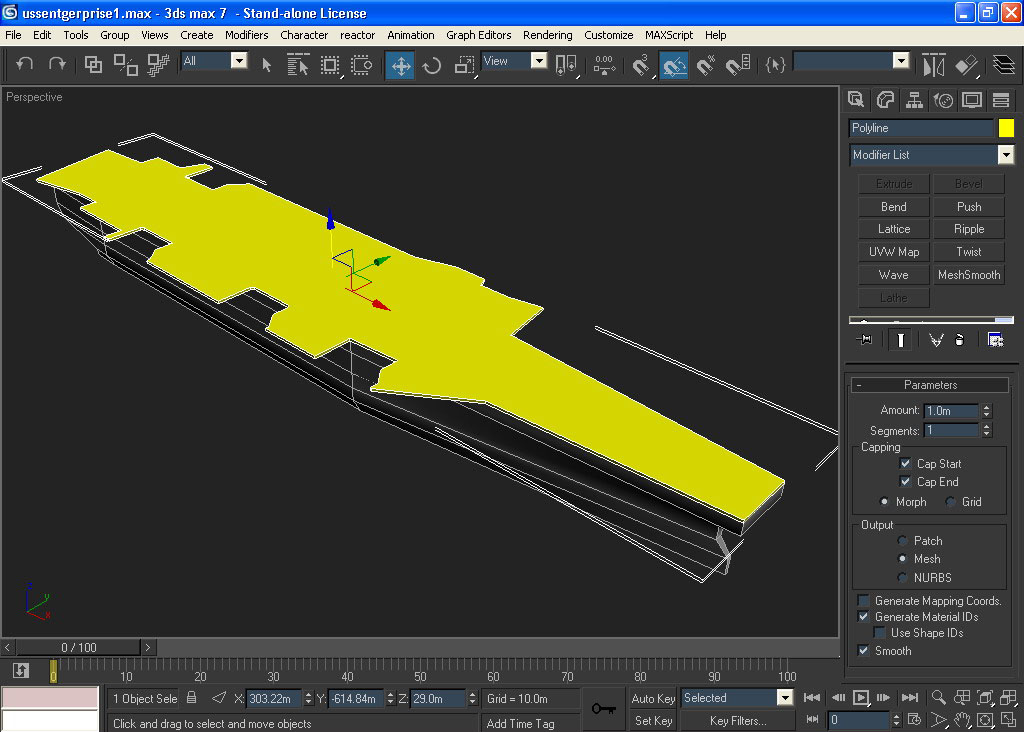Click the Play Animation button

pyautogui.click(x=861, y=697)
